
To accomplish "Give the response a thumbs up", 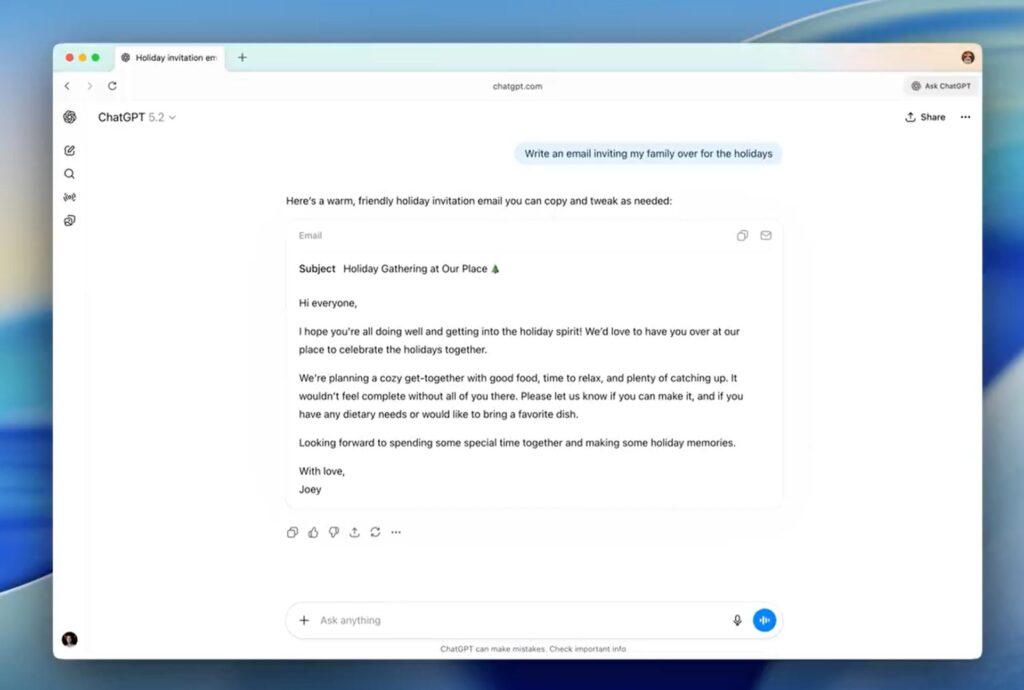I will point(313,532).
